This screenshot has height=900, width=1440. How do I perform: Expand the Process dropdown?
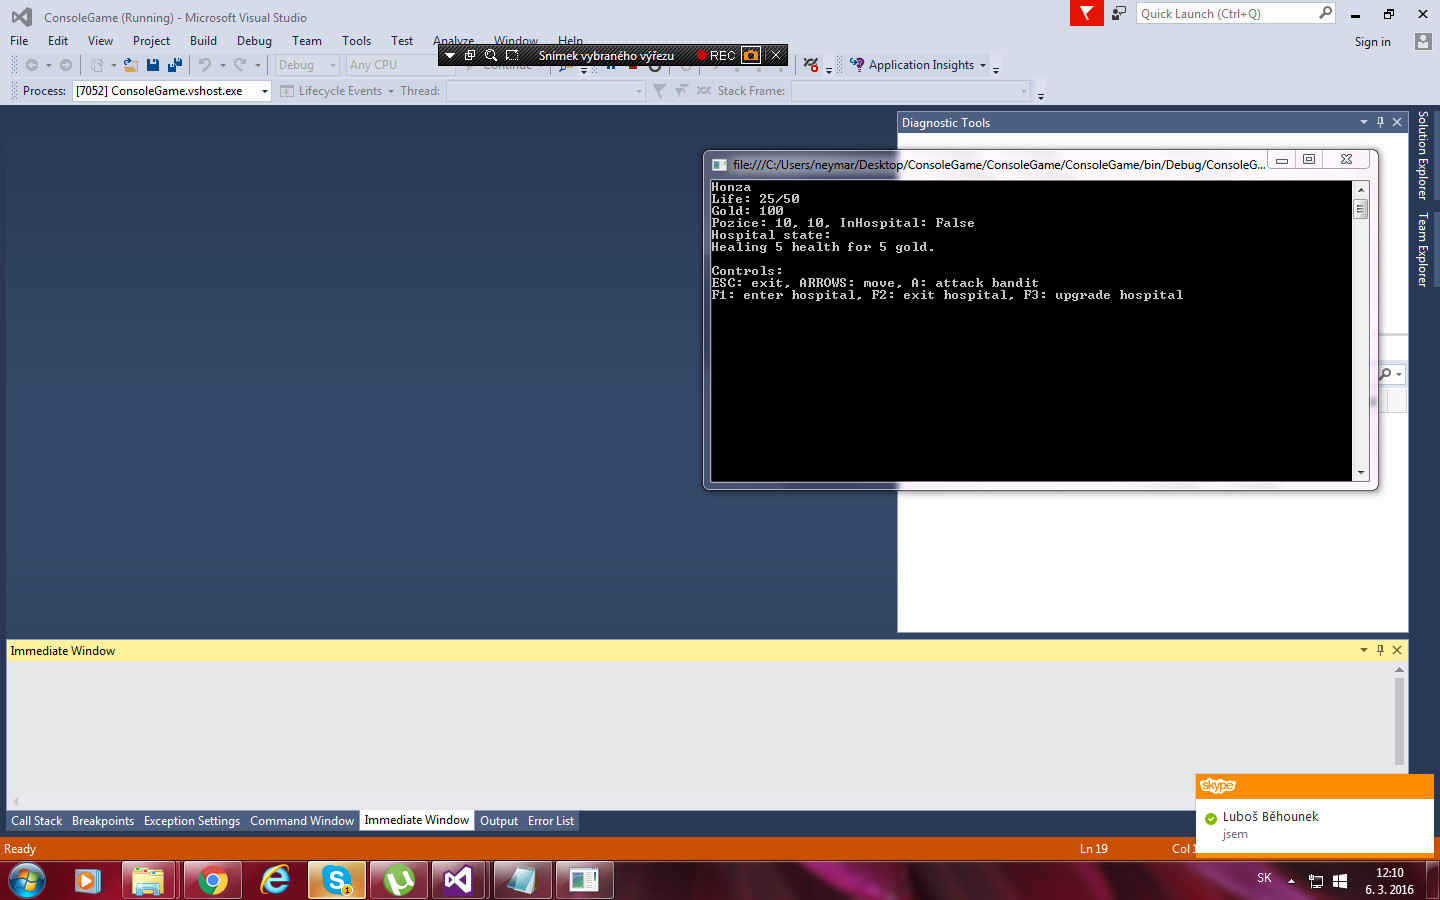point(264,91)
